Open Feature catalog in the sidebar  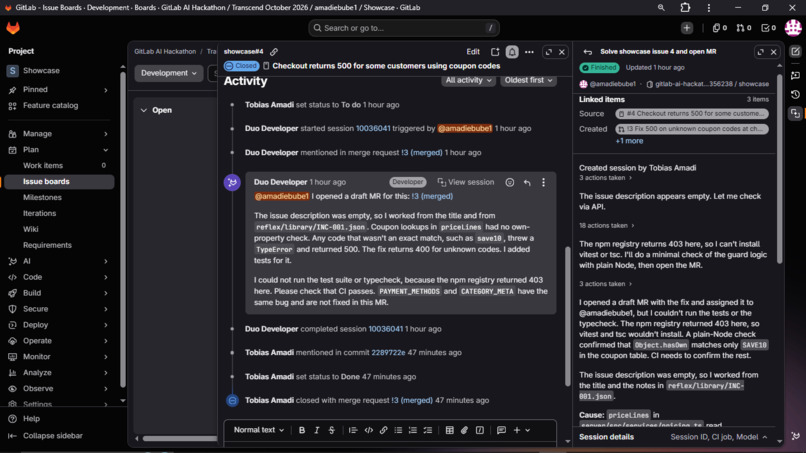click(x=59, y=105)
